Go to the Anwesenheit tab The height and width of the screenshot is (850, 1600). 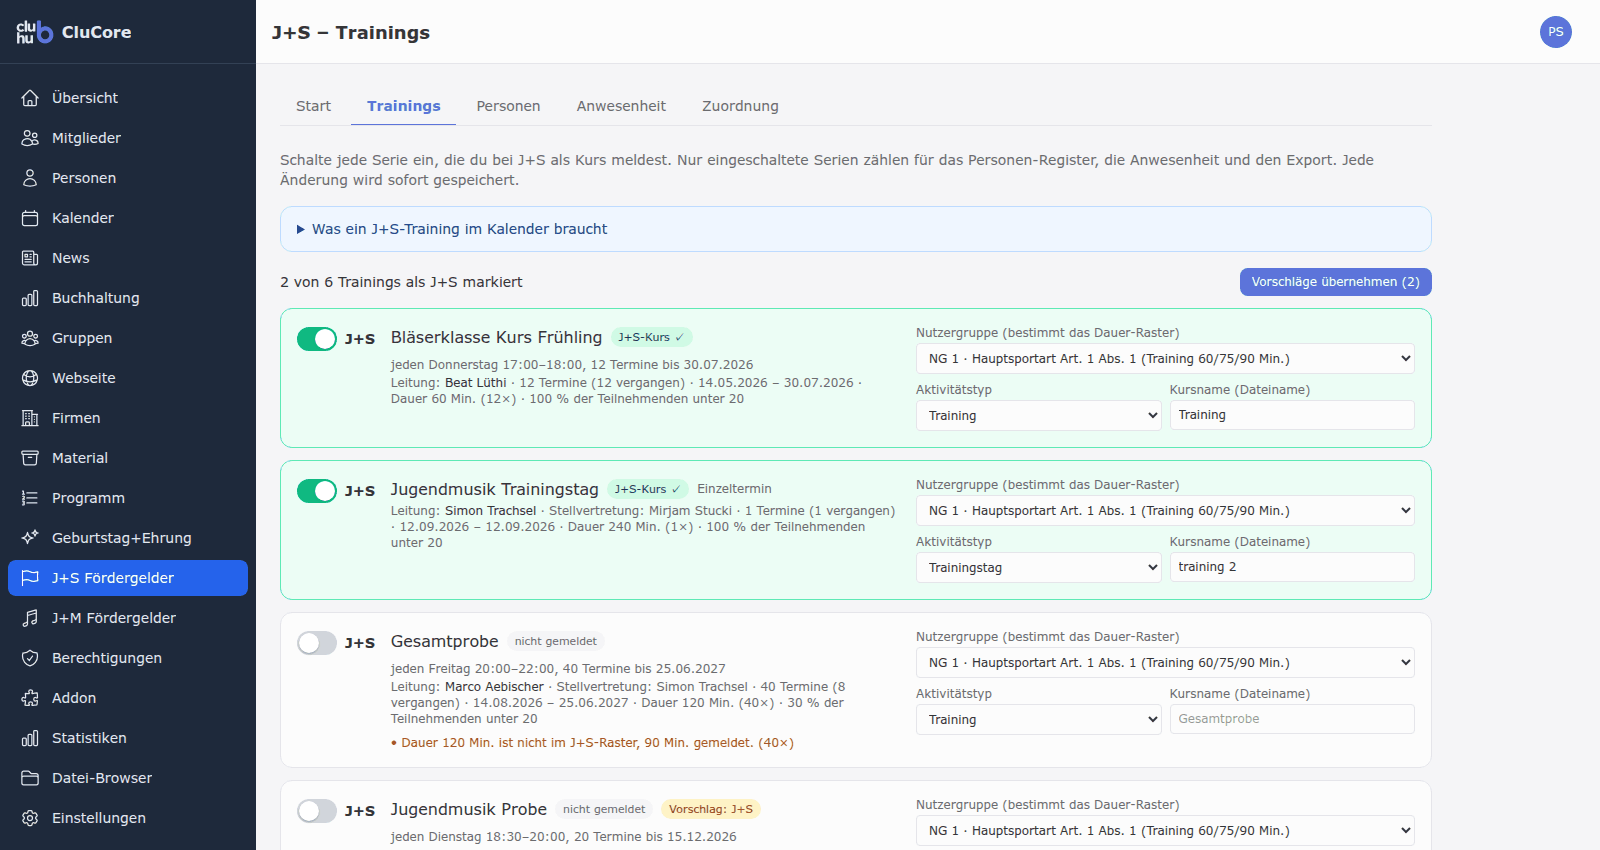point(621,106)
